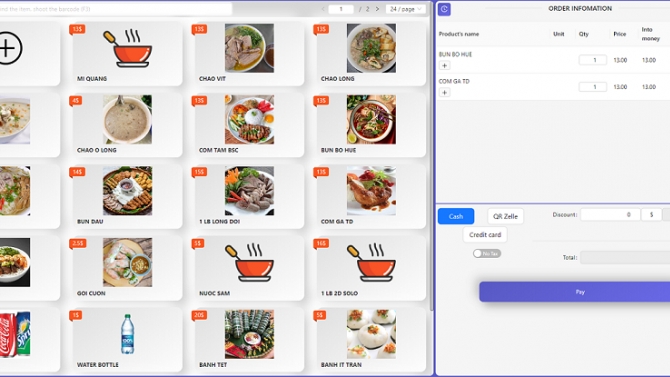Click the Qty column header
Viewport: 670px width, 377px height.
[x=584, y=34]
